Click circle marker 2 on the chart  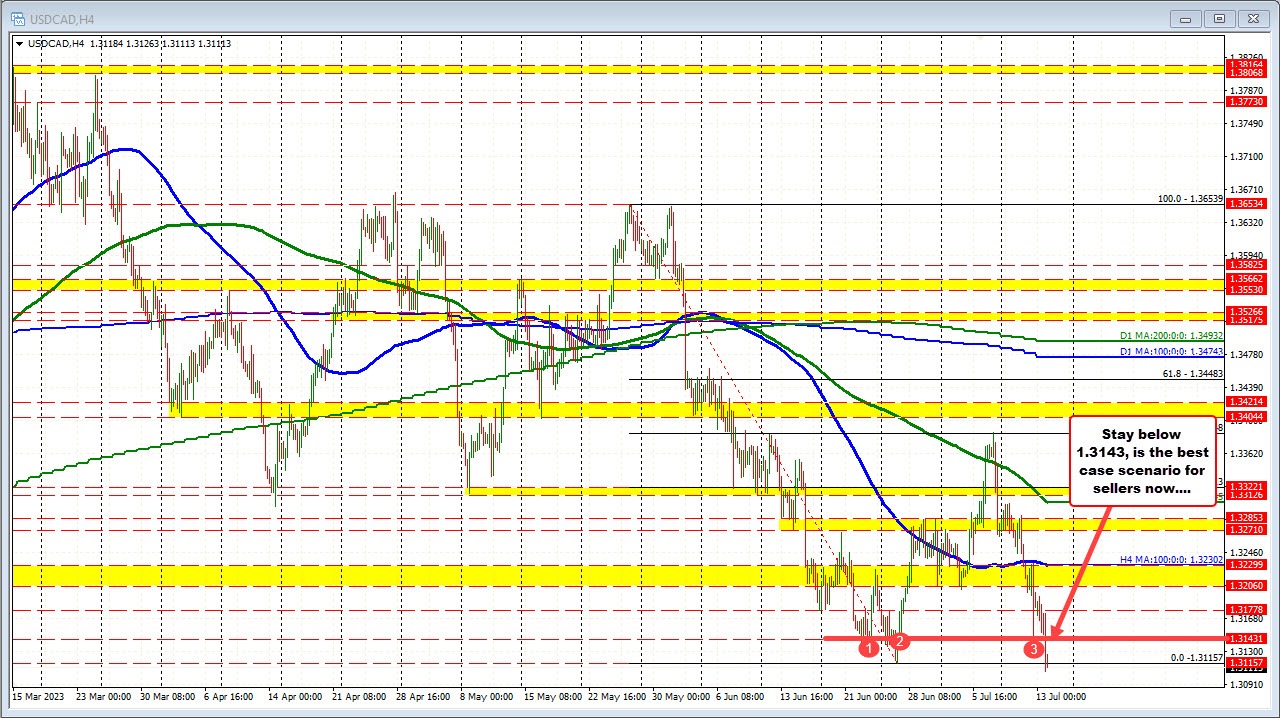coord(898,641)
